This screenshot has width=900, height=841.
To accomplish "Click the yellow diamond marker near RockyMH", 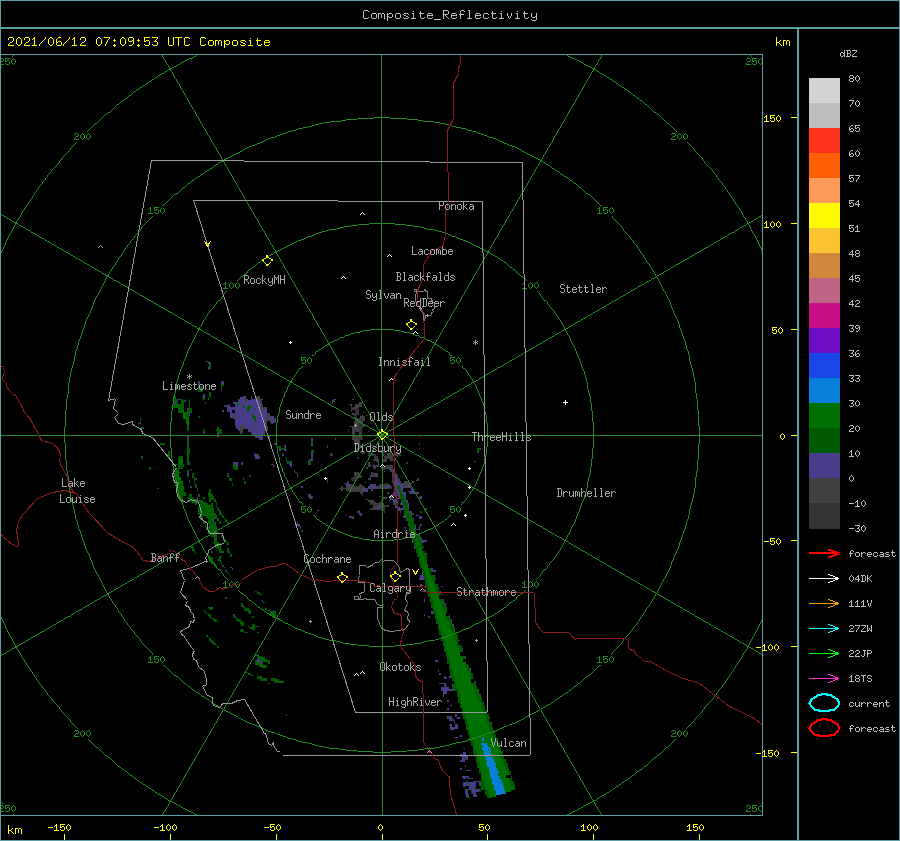I will click(x=267, y=261).
